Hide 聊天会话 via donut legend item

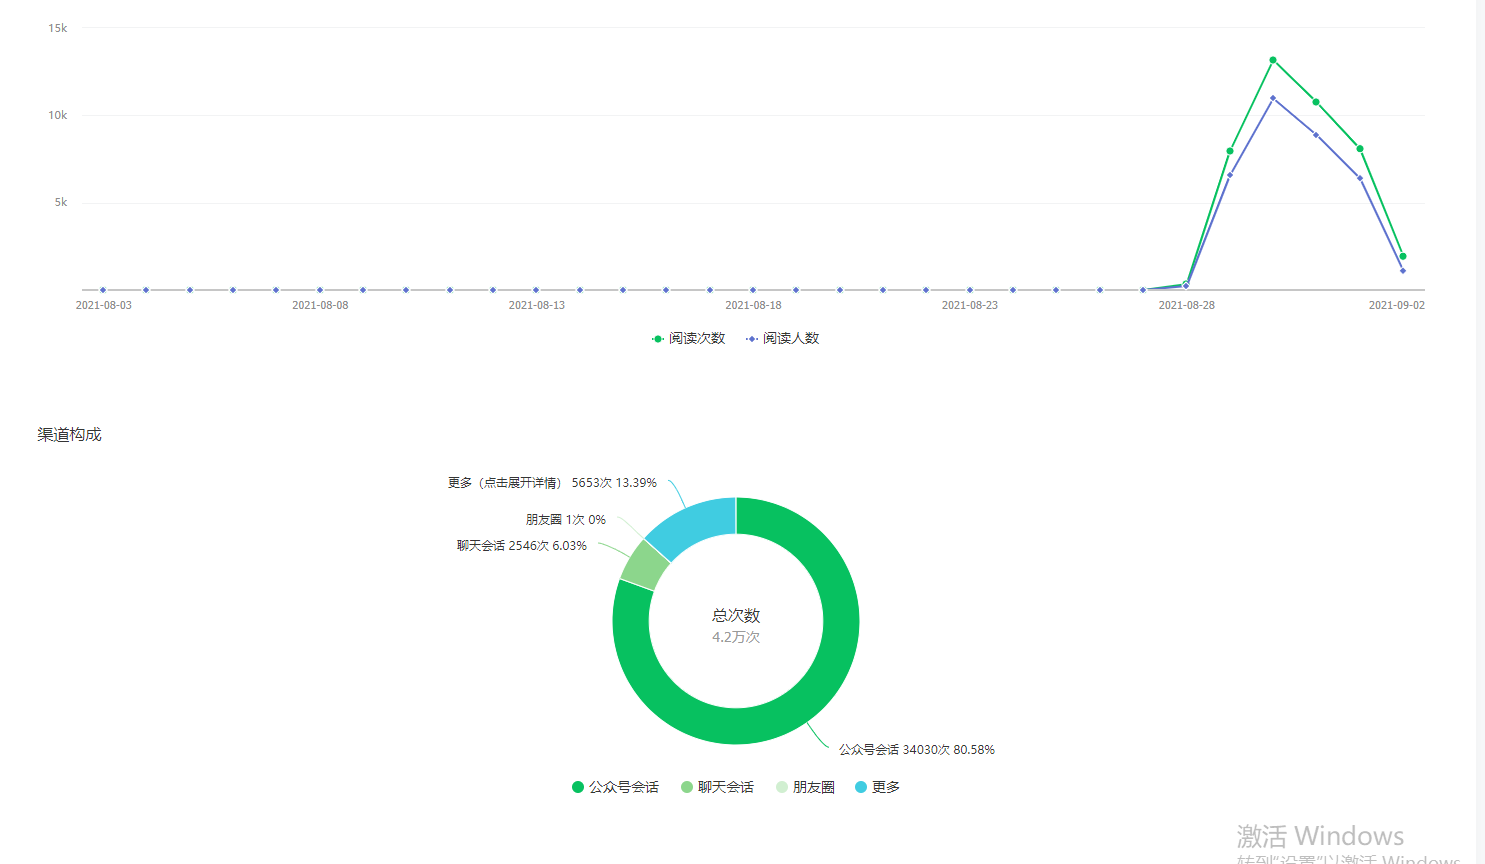(x=717, y=788)
